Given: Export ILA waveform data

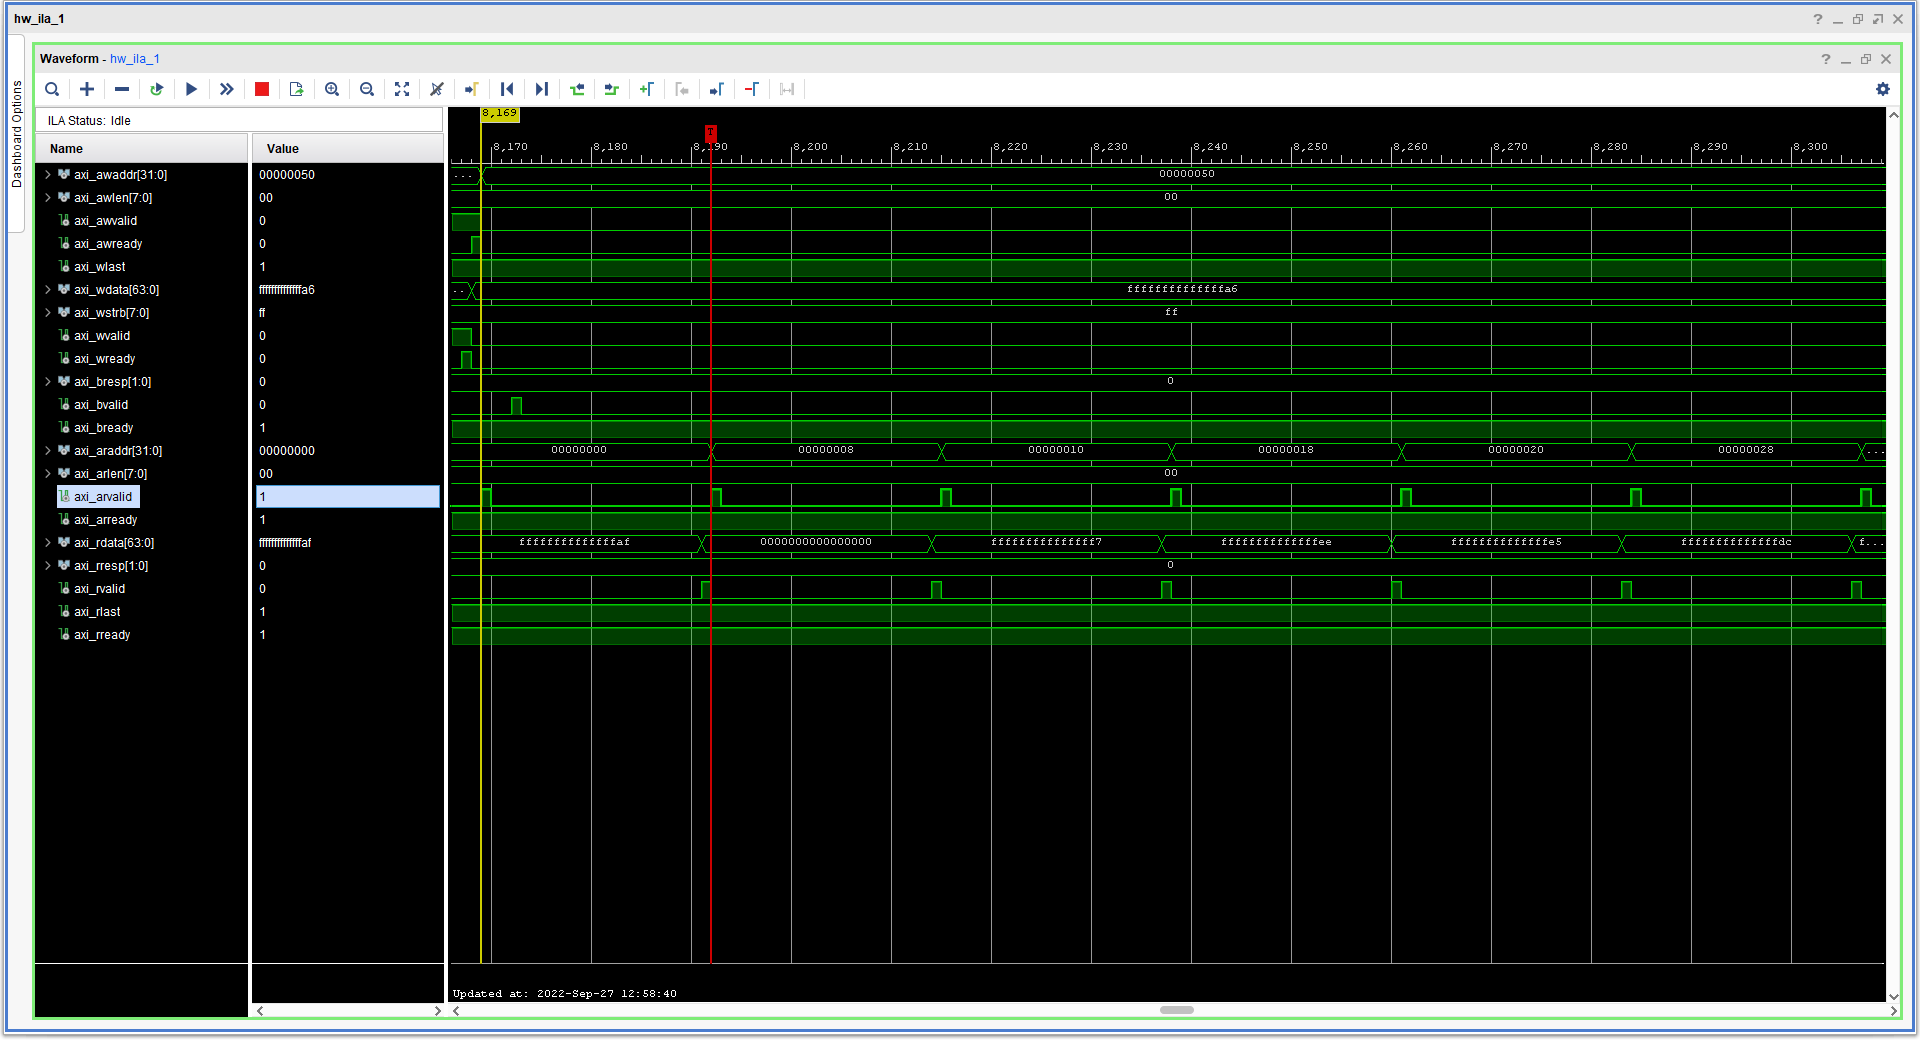Looking at the screenshot, I should [x=297, y=89].
